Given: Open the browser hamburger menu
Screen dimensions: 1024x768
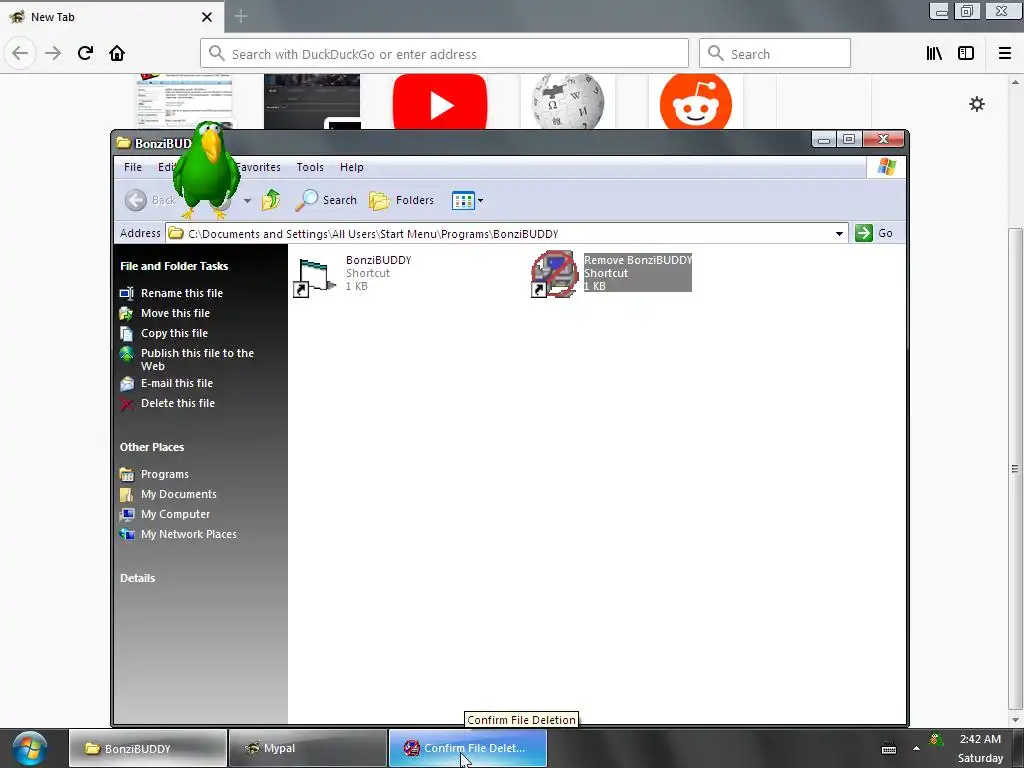Looking at the screenshot, I should click(x=1005, y=54).
